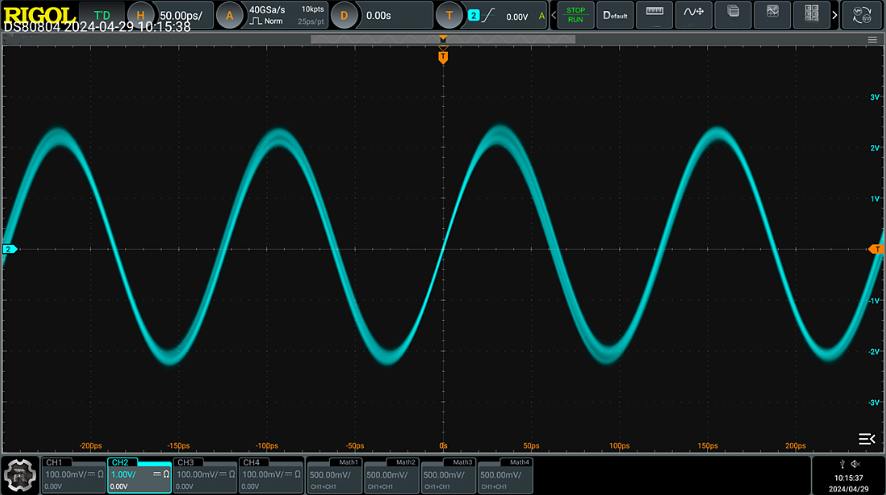Open the storage cube icon

coord(733,15)
